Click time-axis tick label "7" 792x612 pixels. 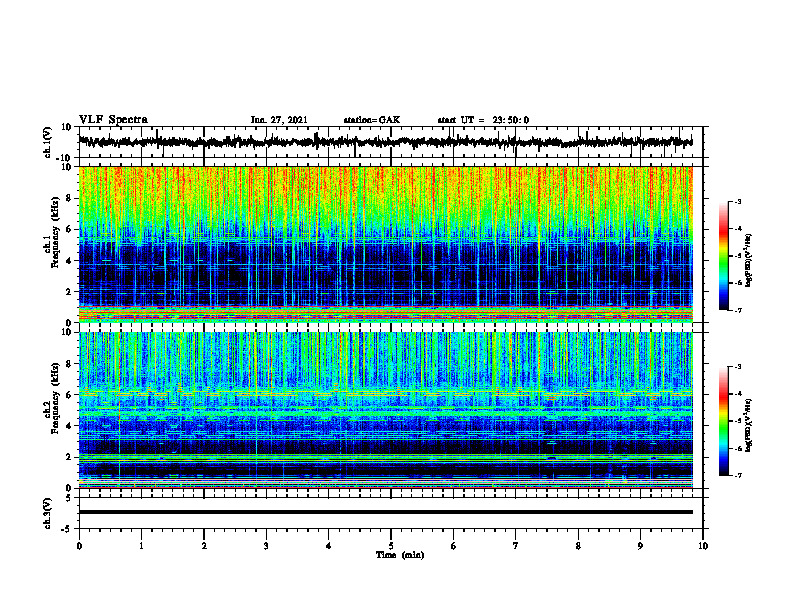tap(516, 546)
